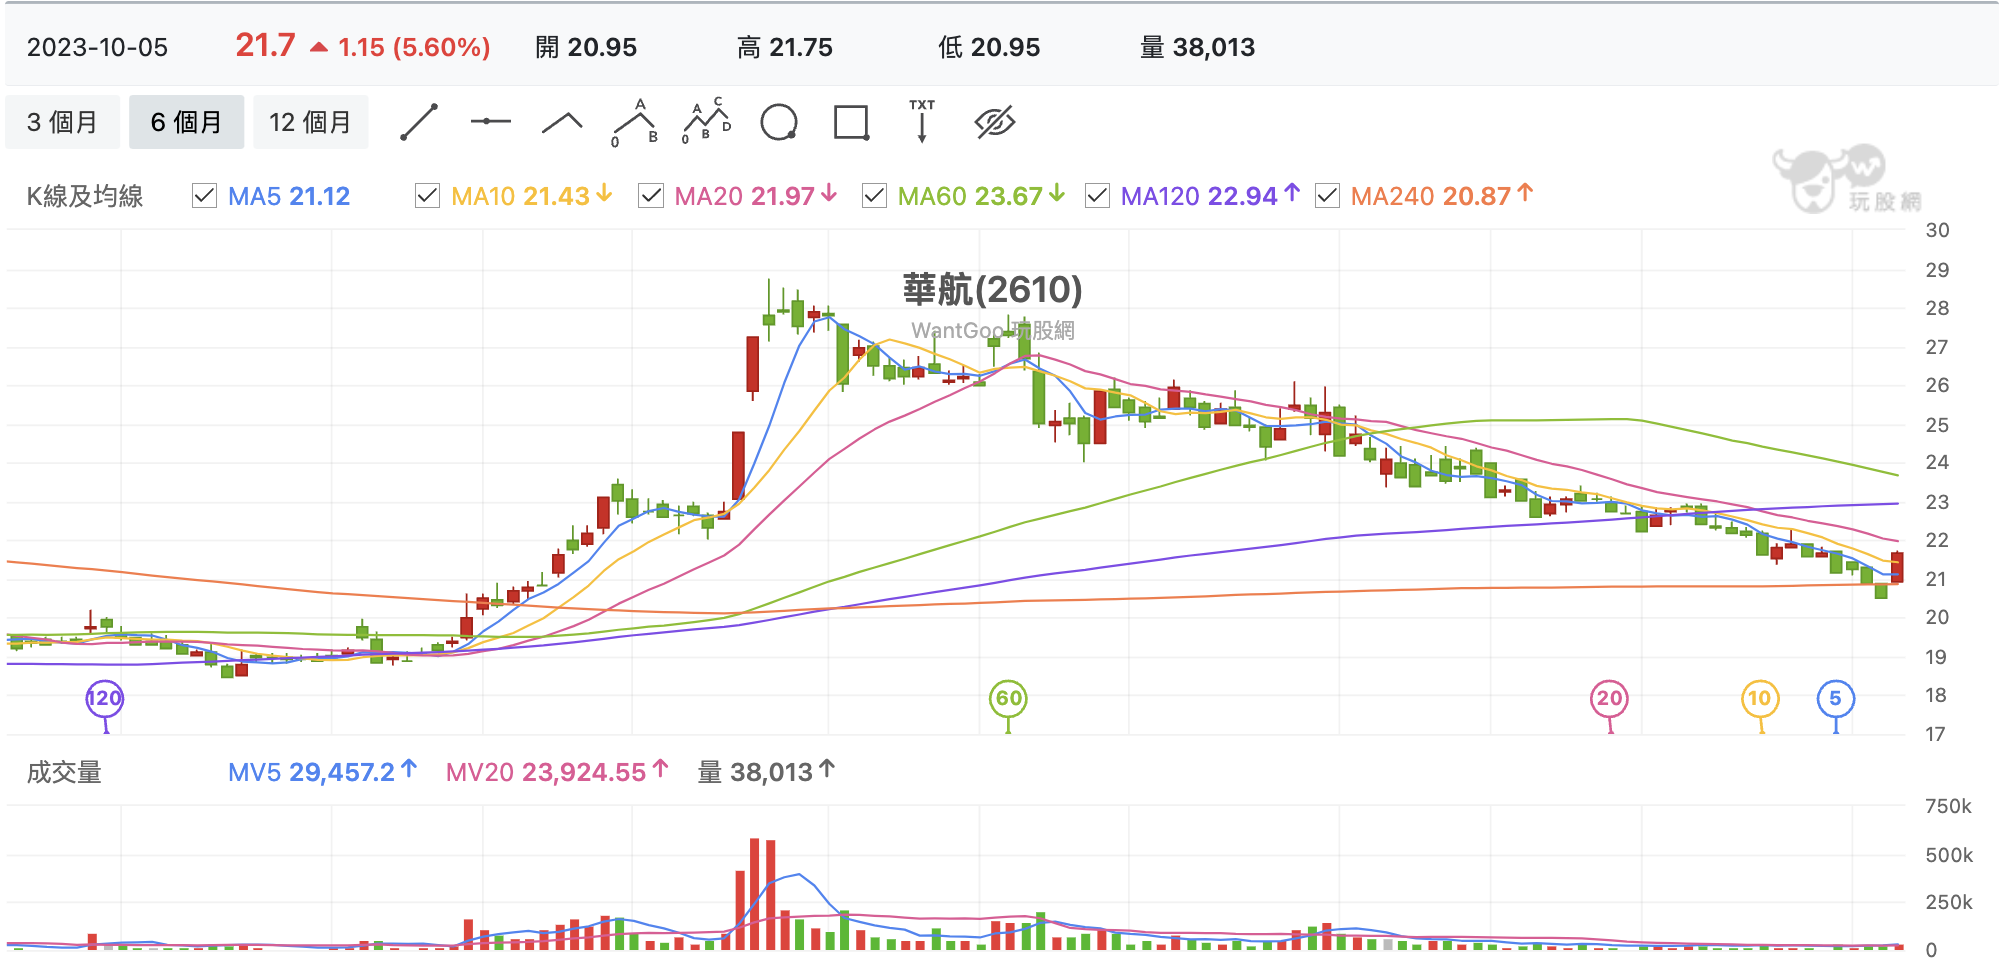Click the purple 120 marker on chart
The width and height of the screenshot is (2000, 968).
pos(105,699)
